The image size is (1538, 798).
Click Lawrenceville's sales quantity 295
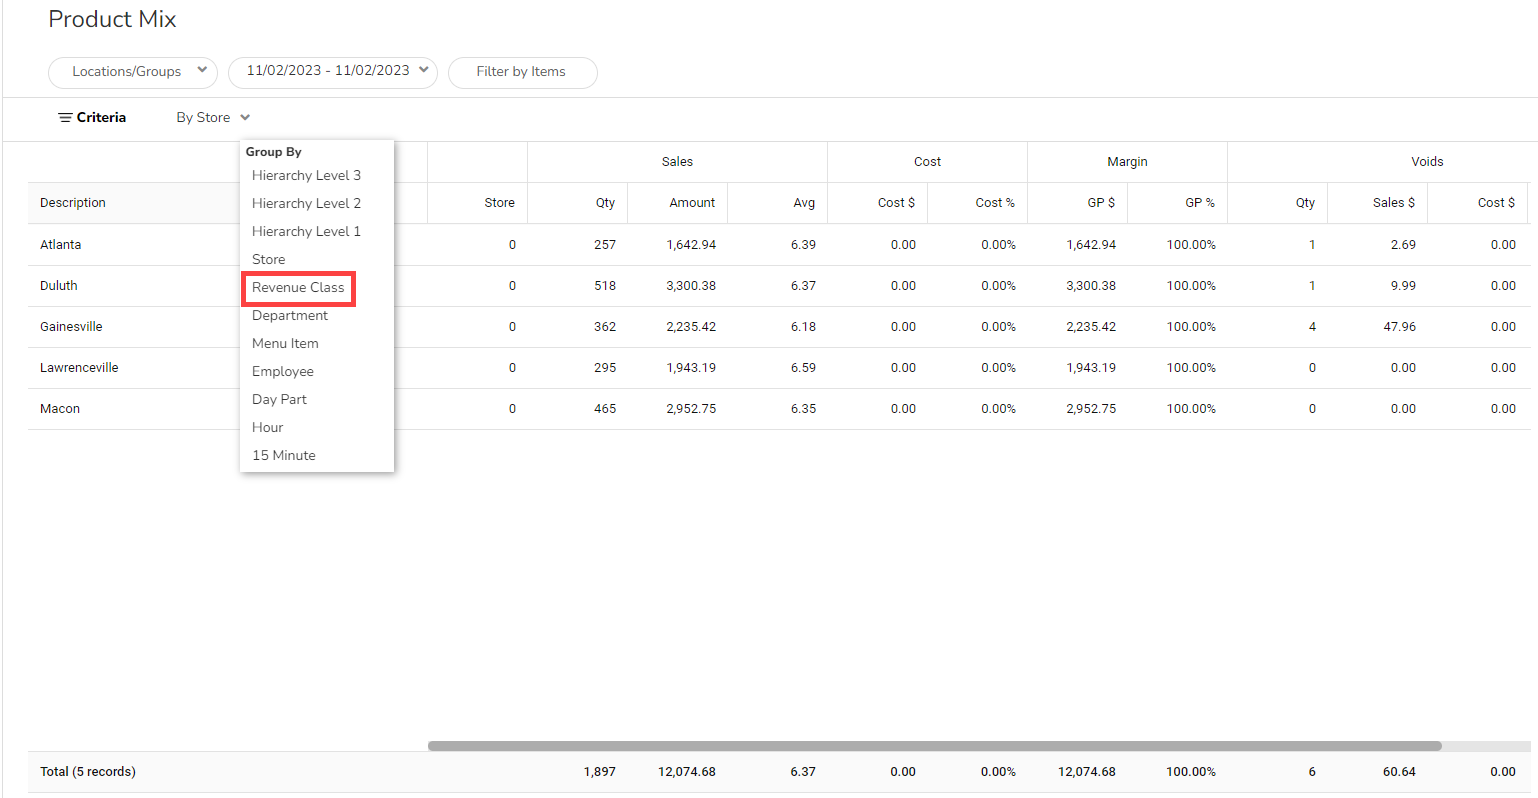point(605,368)
